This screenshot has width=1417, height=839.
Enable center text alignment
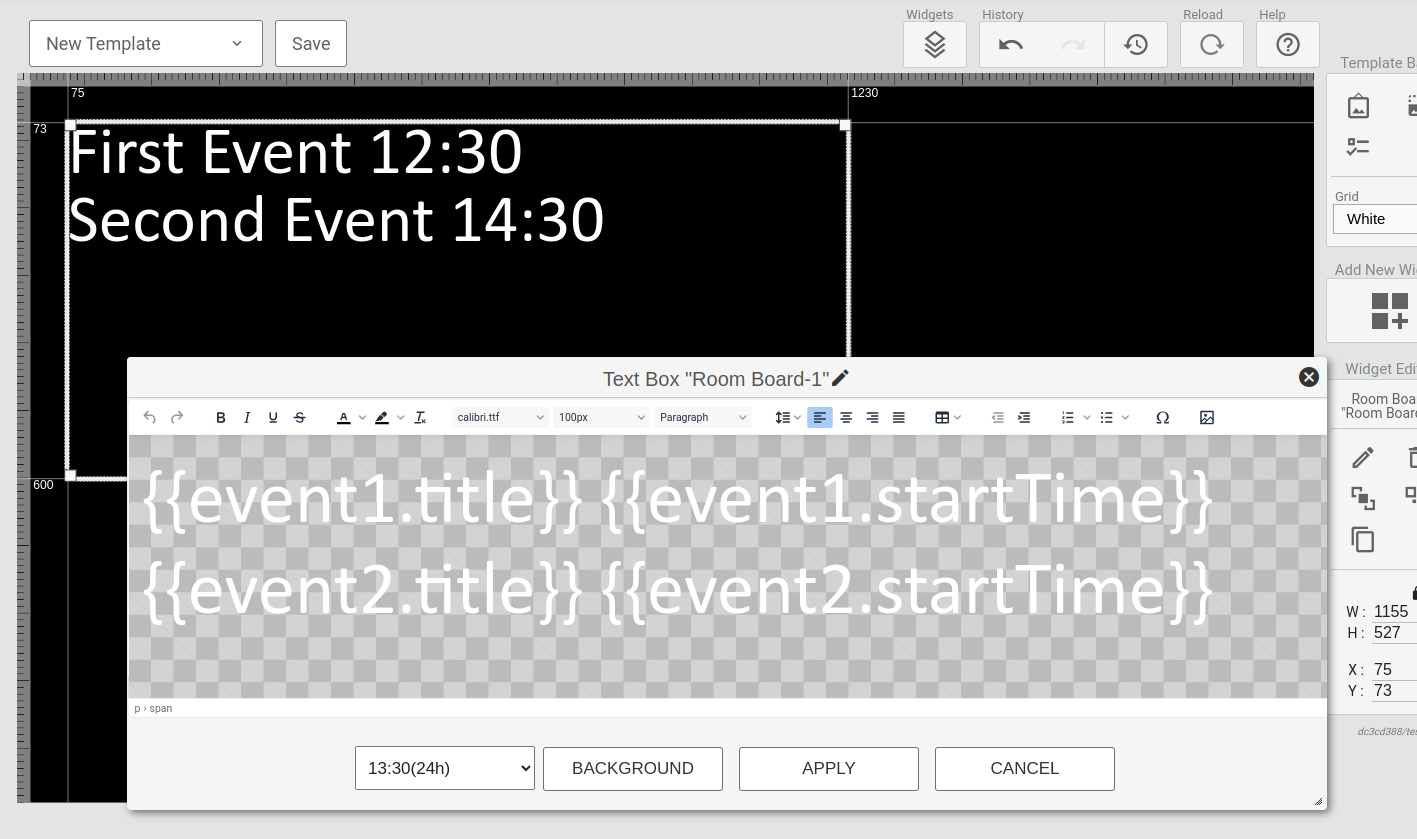pyautogui.click(x=846, y=417)
